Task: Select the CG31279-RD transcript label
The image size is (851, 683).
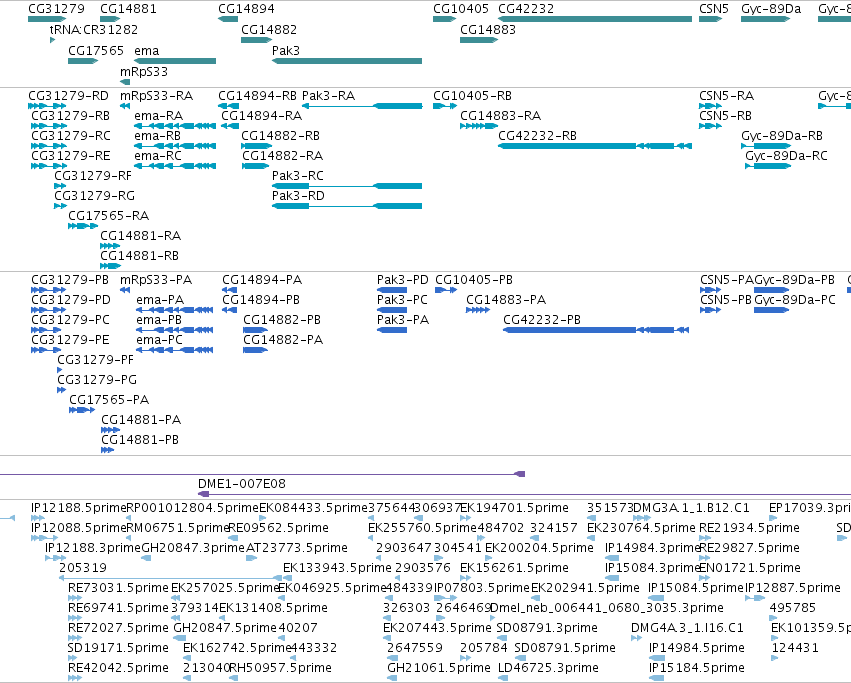Action: tap(68, 96)
